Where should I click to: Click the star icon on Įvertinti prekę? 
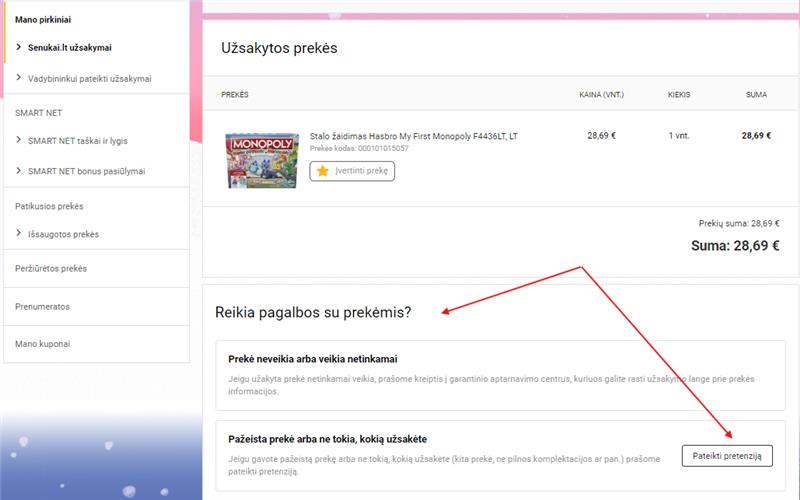pyautogui.click(x=322, y=171)
